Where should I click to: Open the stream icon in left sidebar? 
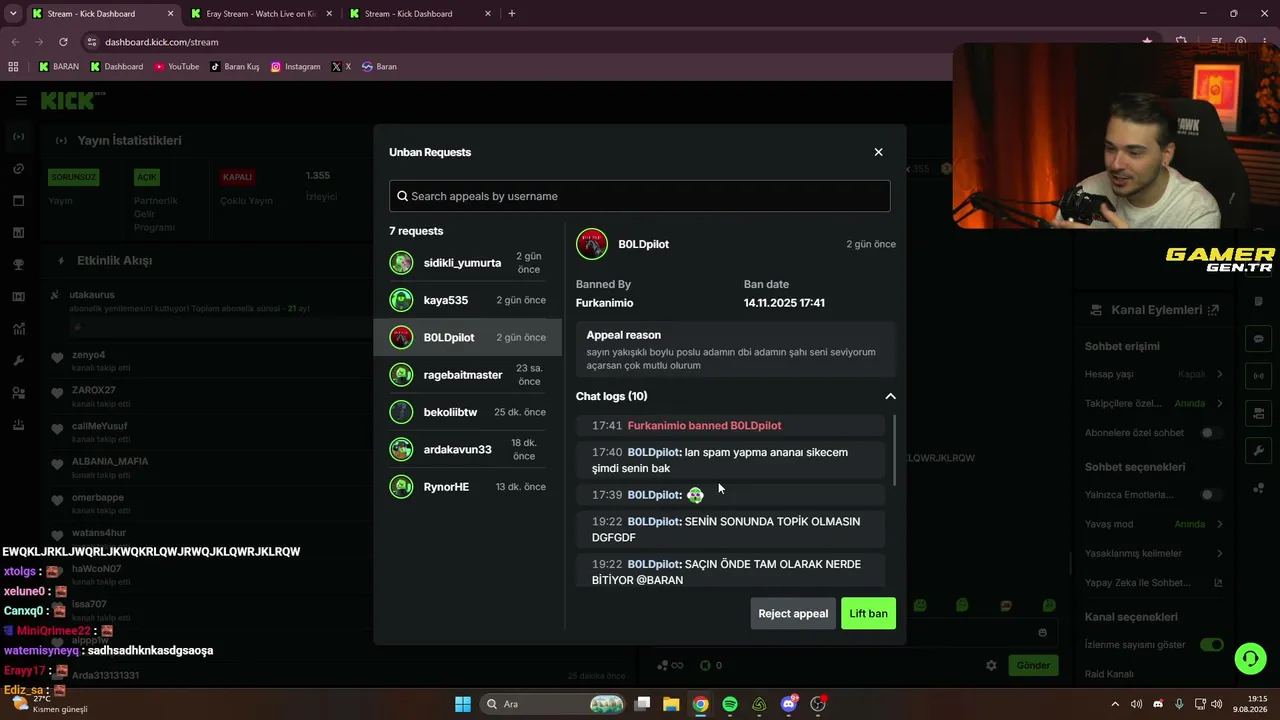pyautogui.click(x=18, y=137)
